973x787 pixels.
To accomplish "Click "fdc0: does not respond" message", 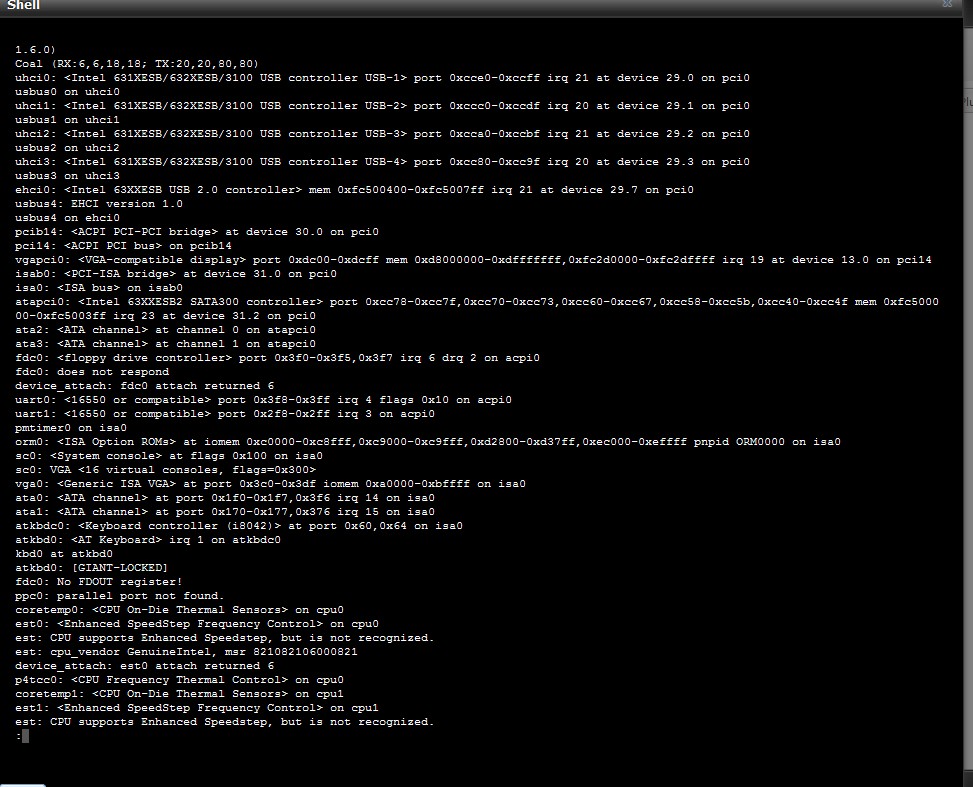I will point(92,372).
